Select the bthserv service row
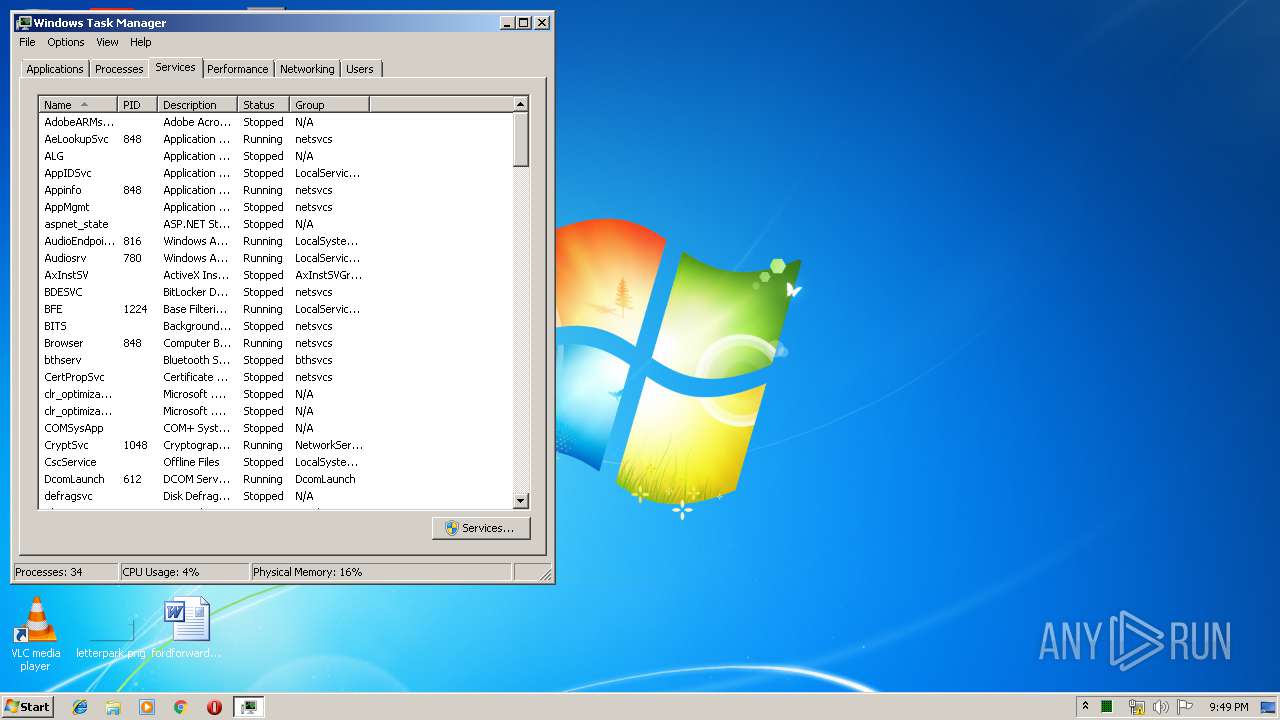The width and height of the screenshot is (1280, 720). pyautogui.click(x=275, y=360)
